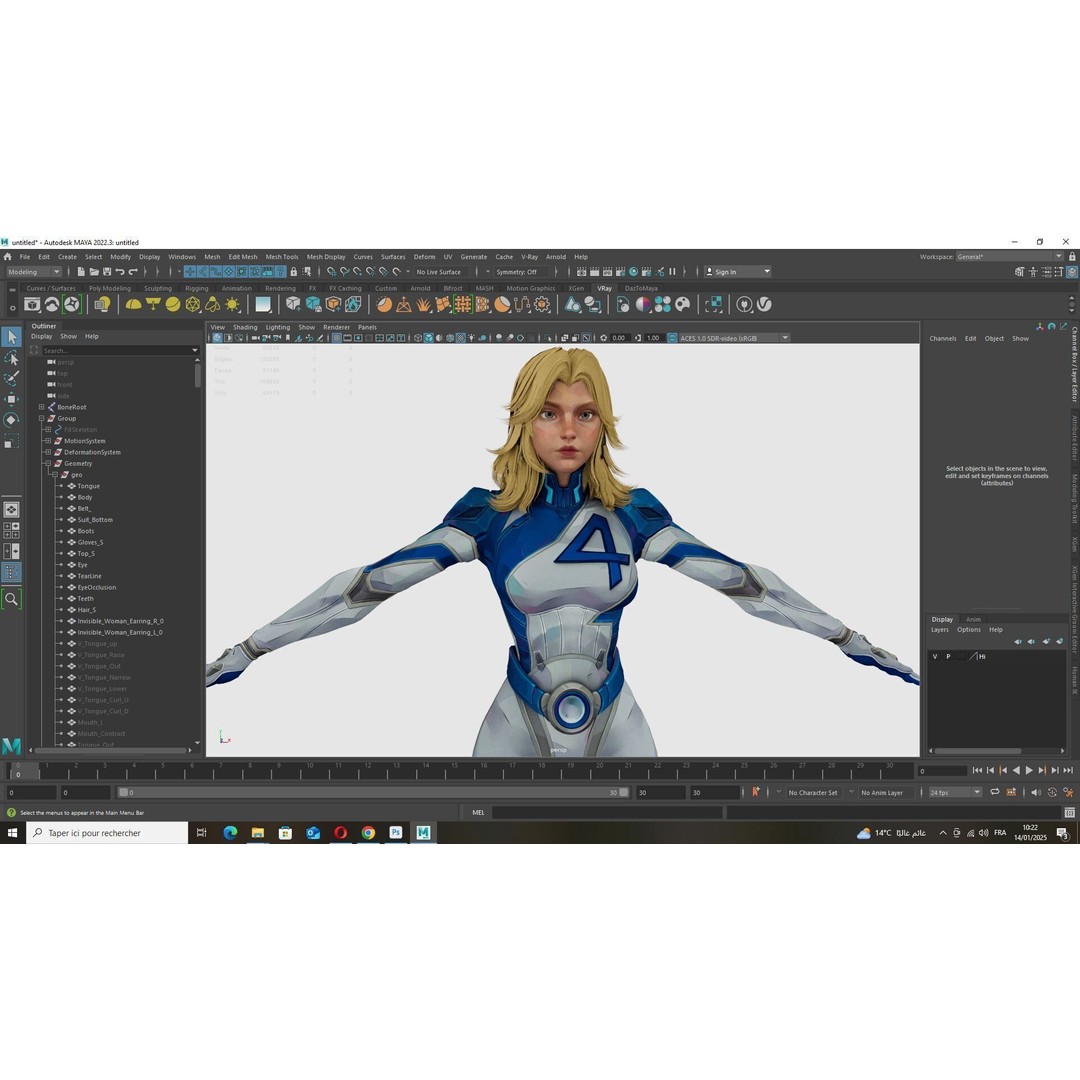Toggle the V visibility box of the layer
The width and height of the screenshot is (1080, 1080).
935,657
